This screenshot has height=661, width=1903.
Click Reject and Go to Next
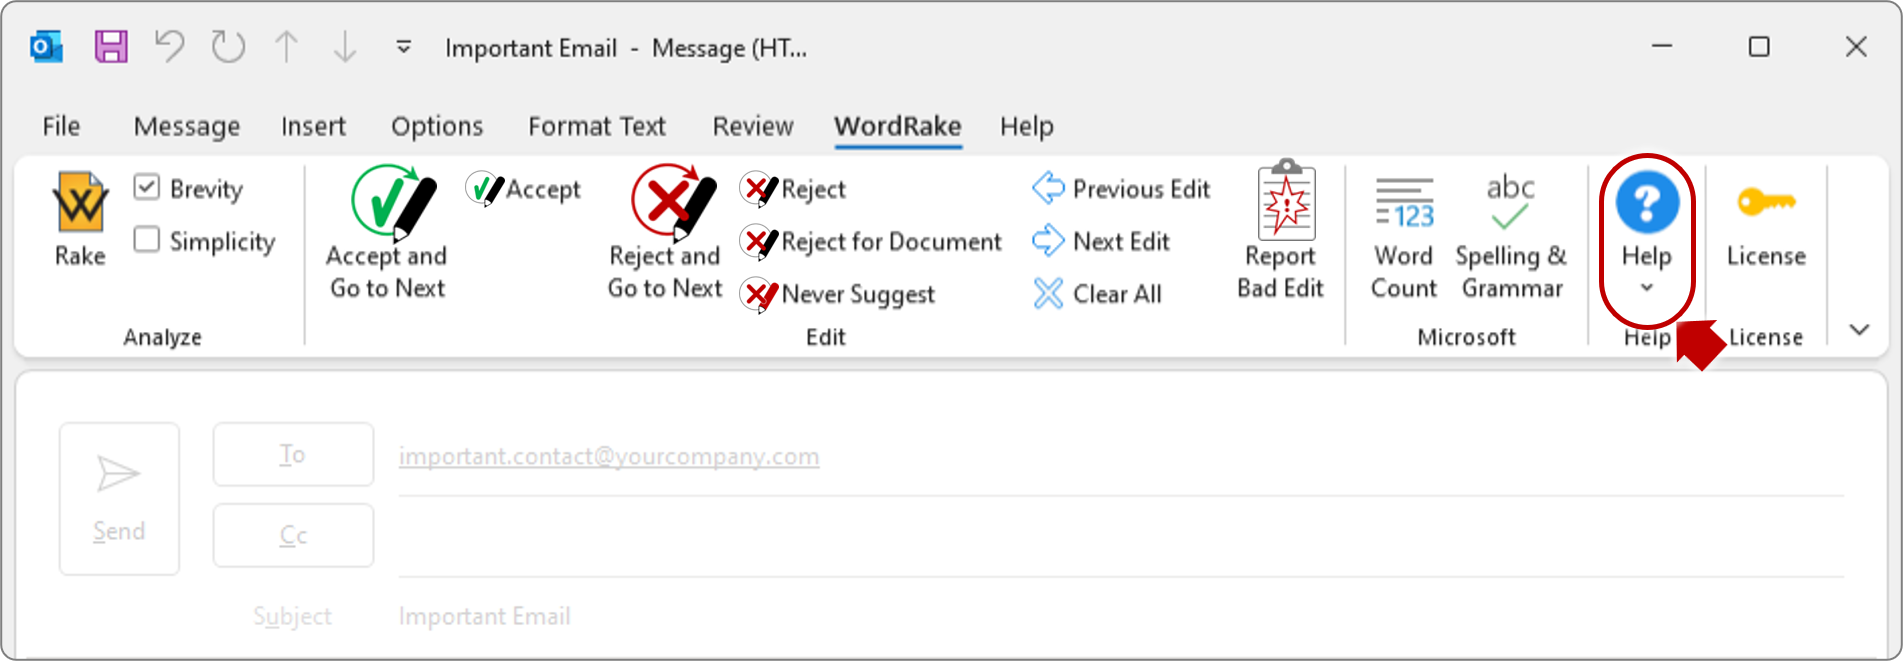[x=665, y=233]
